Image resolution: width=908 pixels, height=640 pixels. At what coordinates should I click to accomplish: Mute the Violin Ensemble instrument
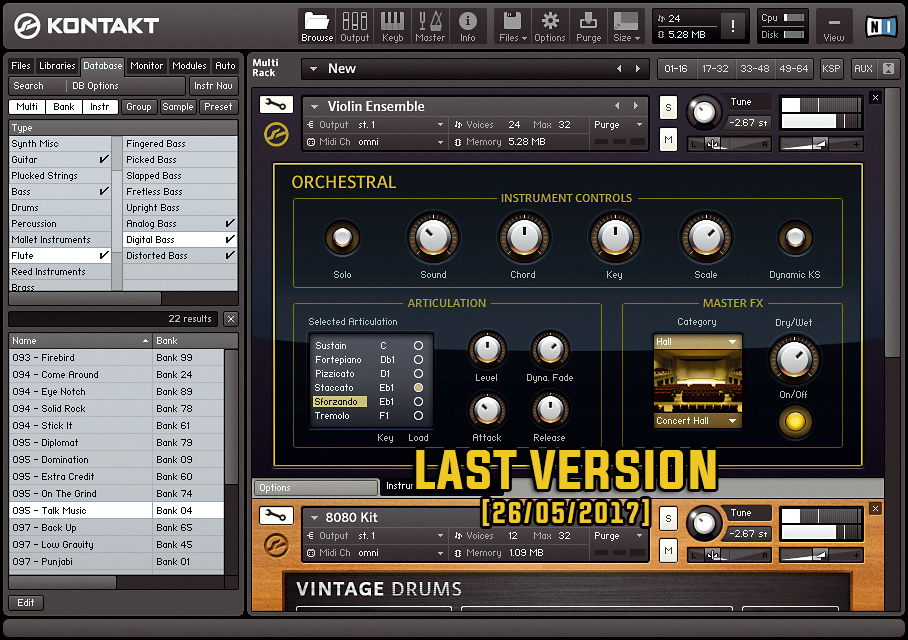point(668,140)
